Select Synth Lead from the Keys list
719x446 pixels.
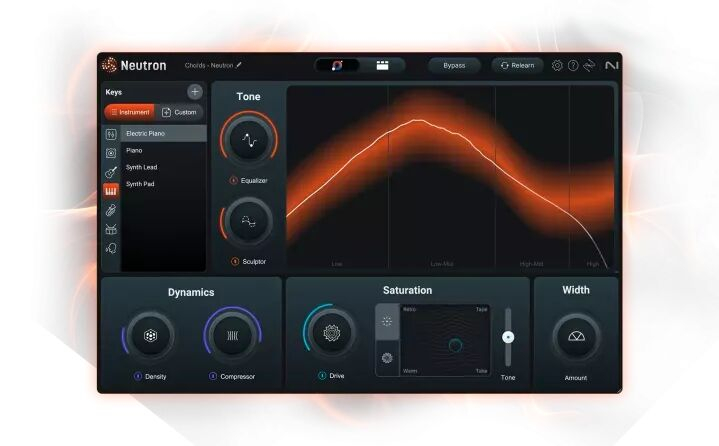click(141, 167)
